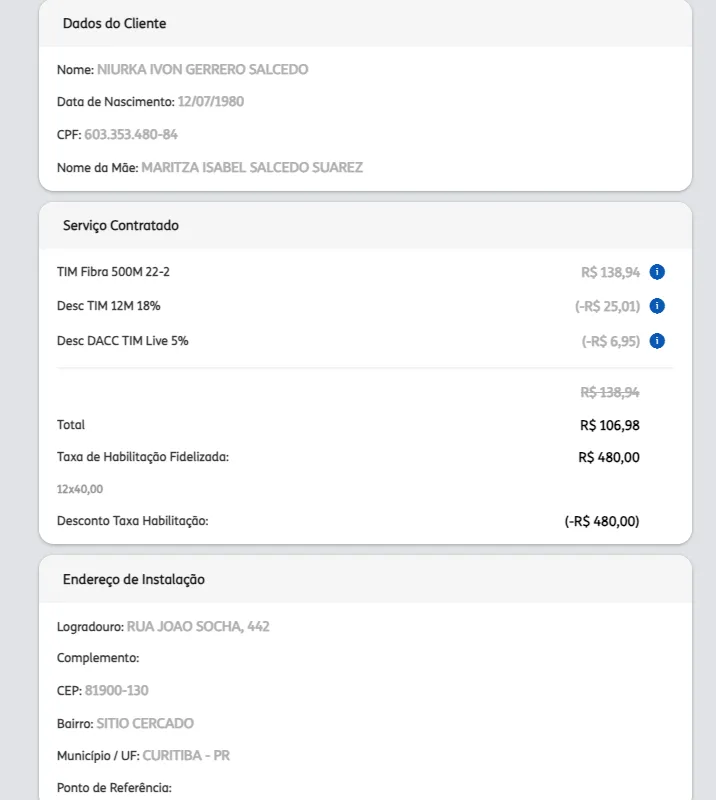Select the 12x40,00 installment text
716x800 pixels.
(80, 489)
